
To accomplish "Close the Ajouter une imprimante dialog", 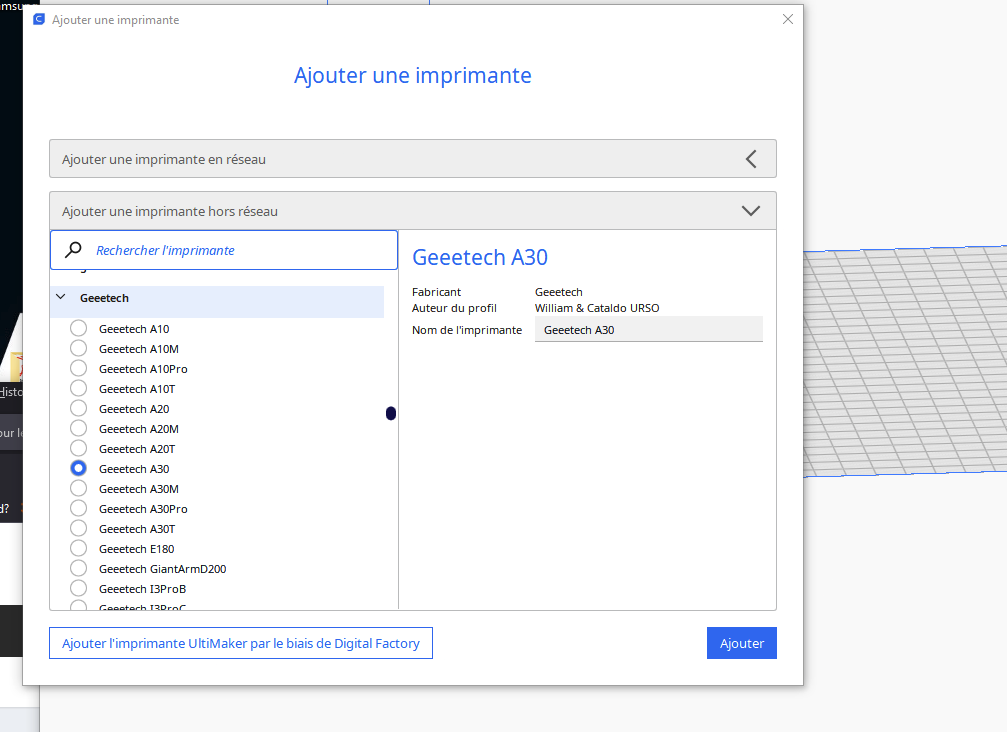I will [x=787, y=19].
